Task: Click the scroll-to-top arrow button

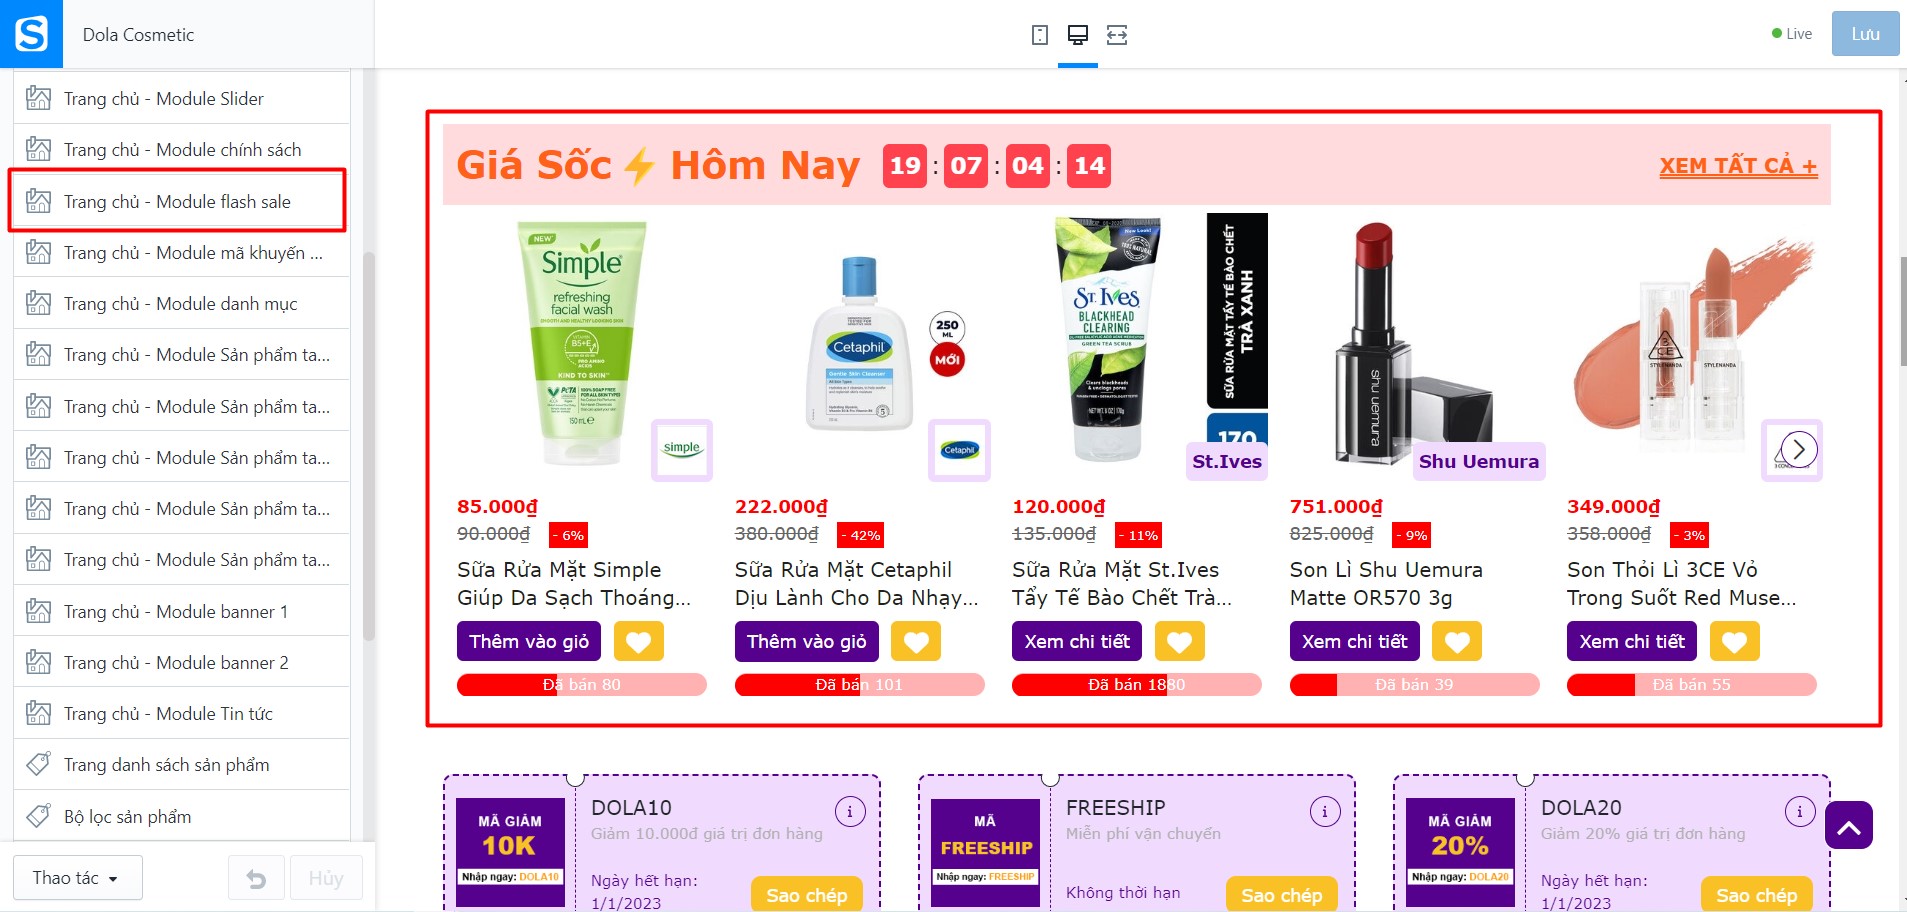Action: pyautogui.click(x=1849, y=825)
